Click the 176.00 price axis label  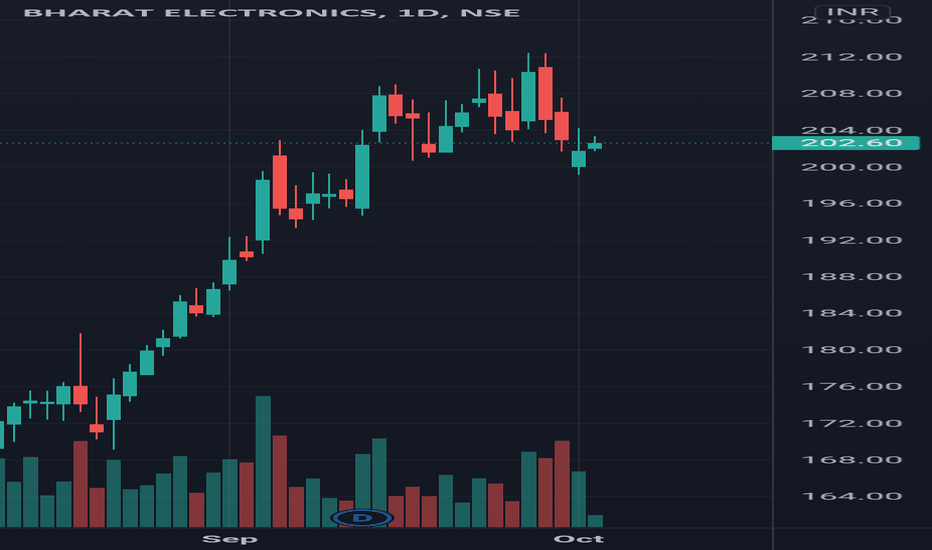coord(852,386)
